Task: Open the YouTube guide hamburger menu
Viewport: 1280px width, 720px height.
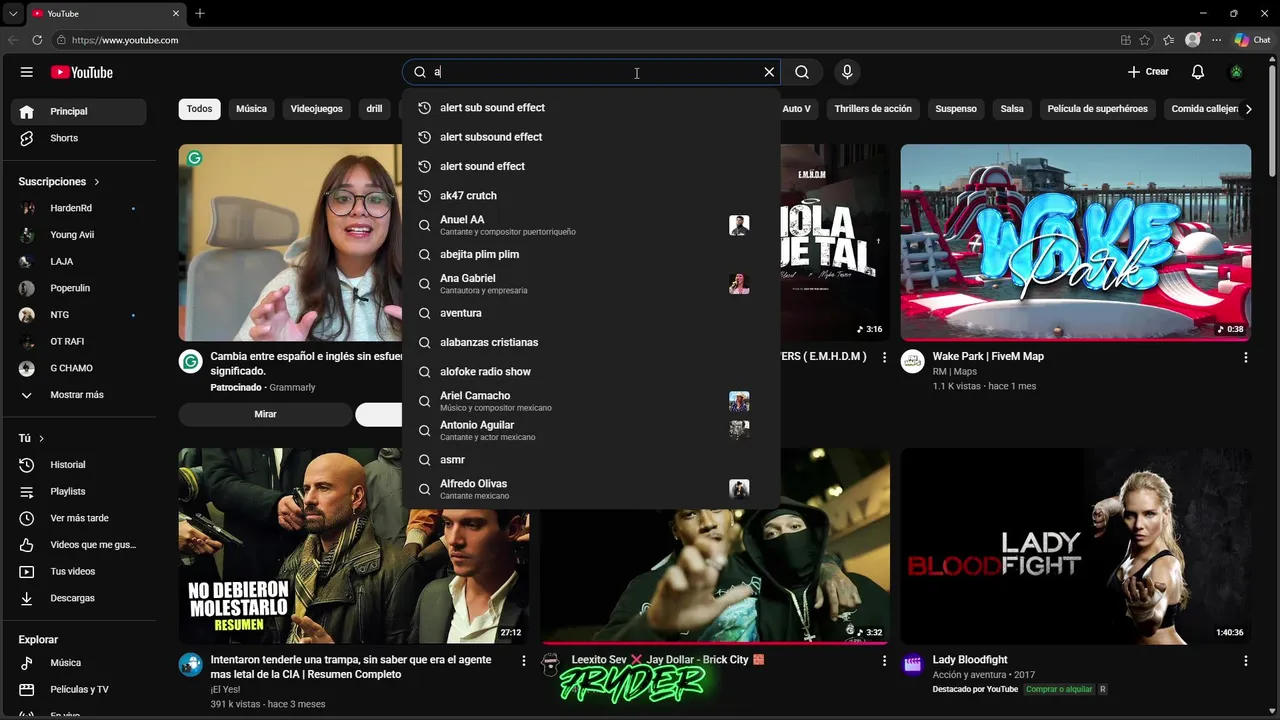Action: pos(27,72)
